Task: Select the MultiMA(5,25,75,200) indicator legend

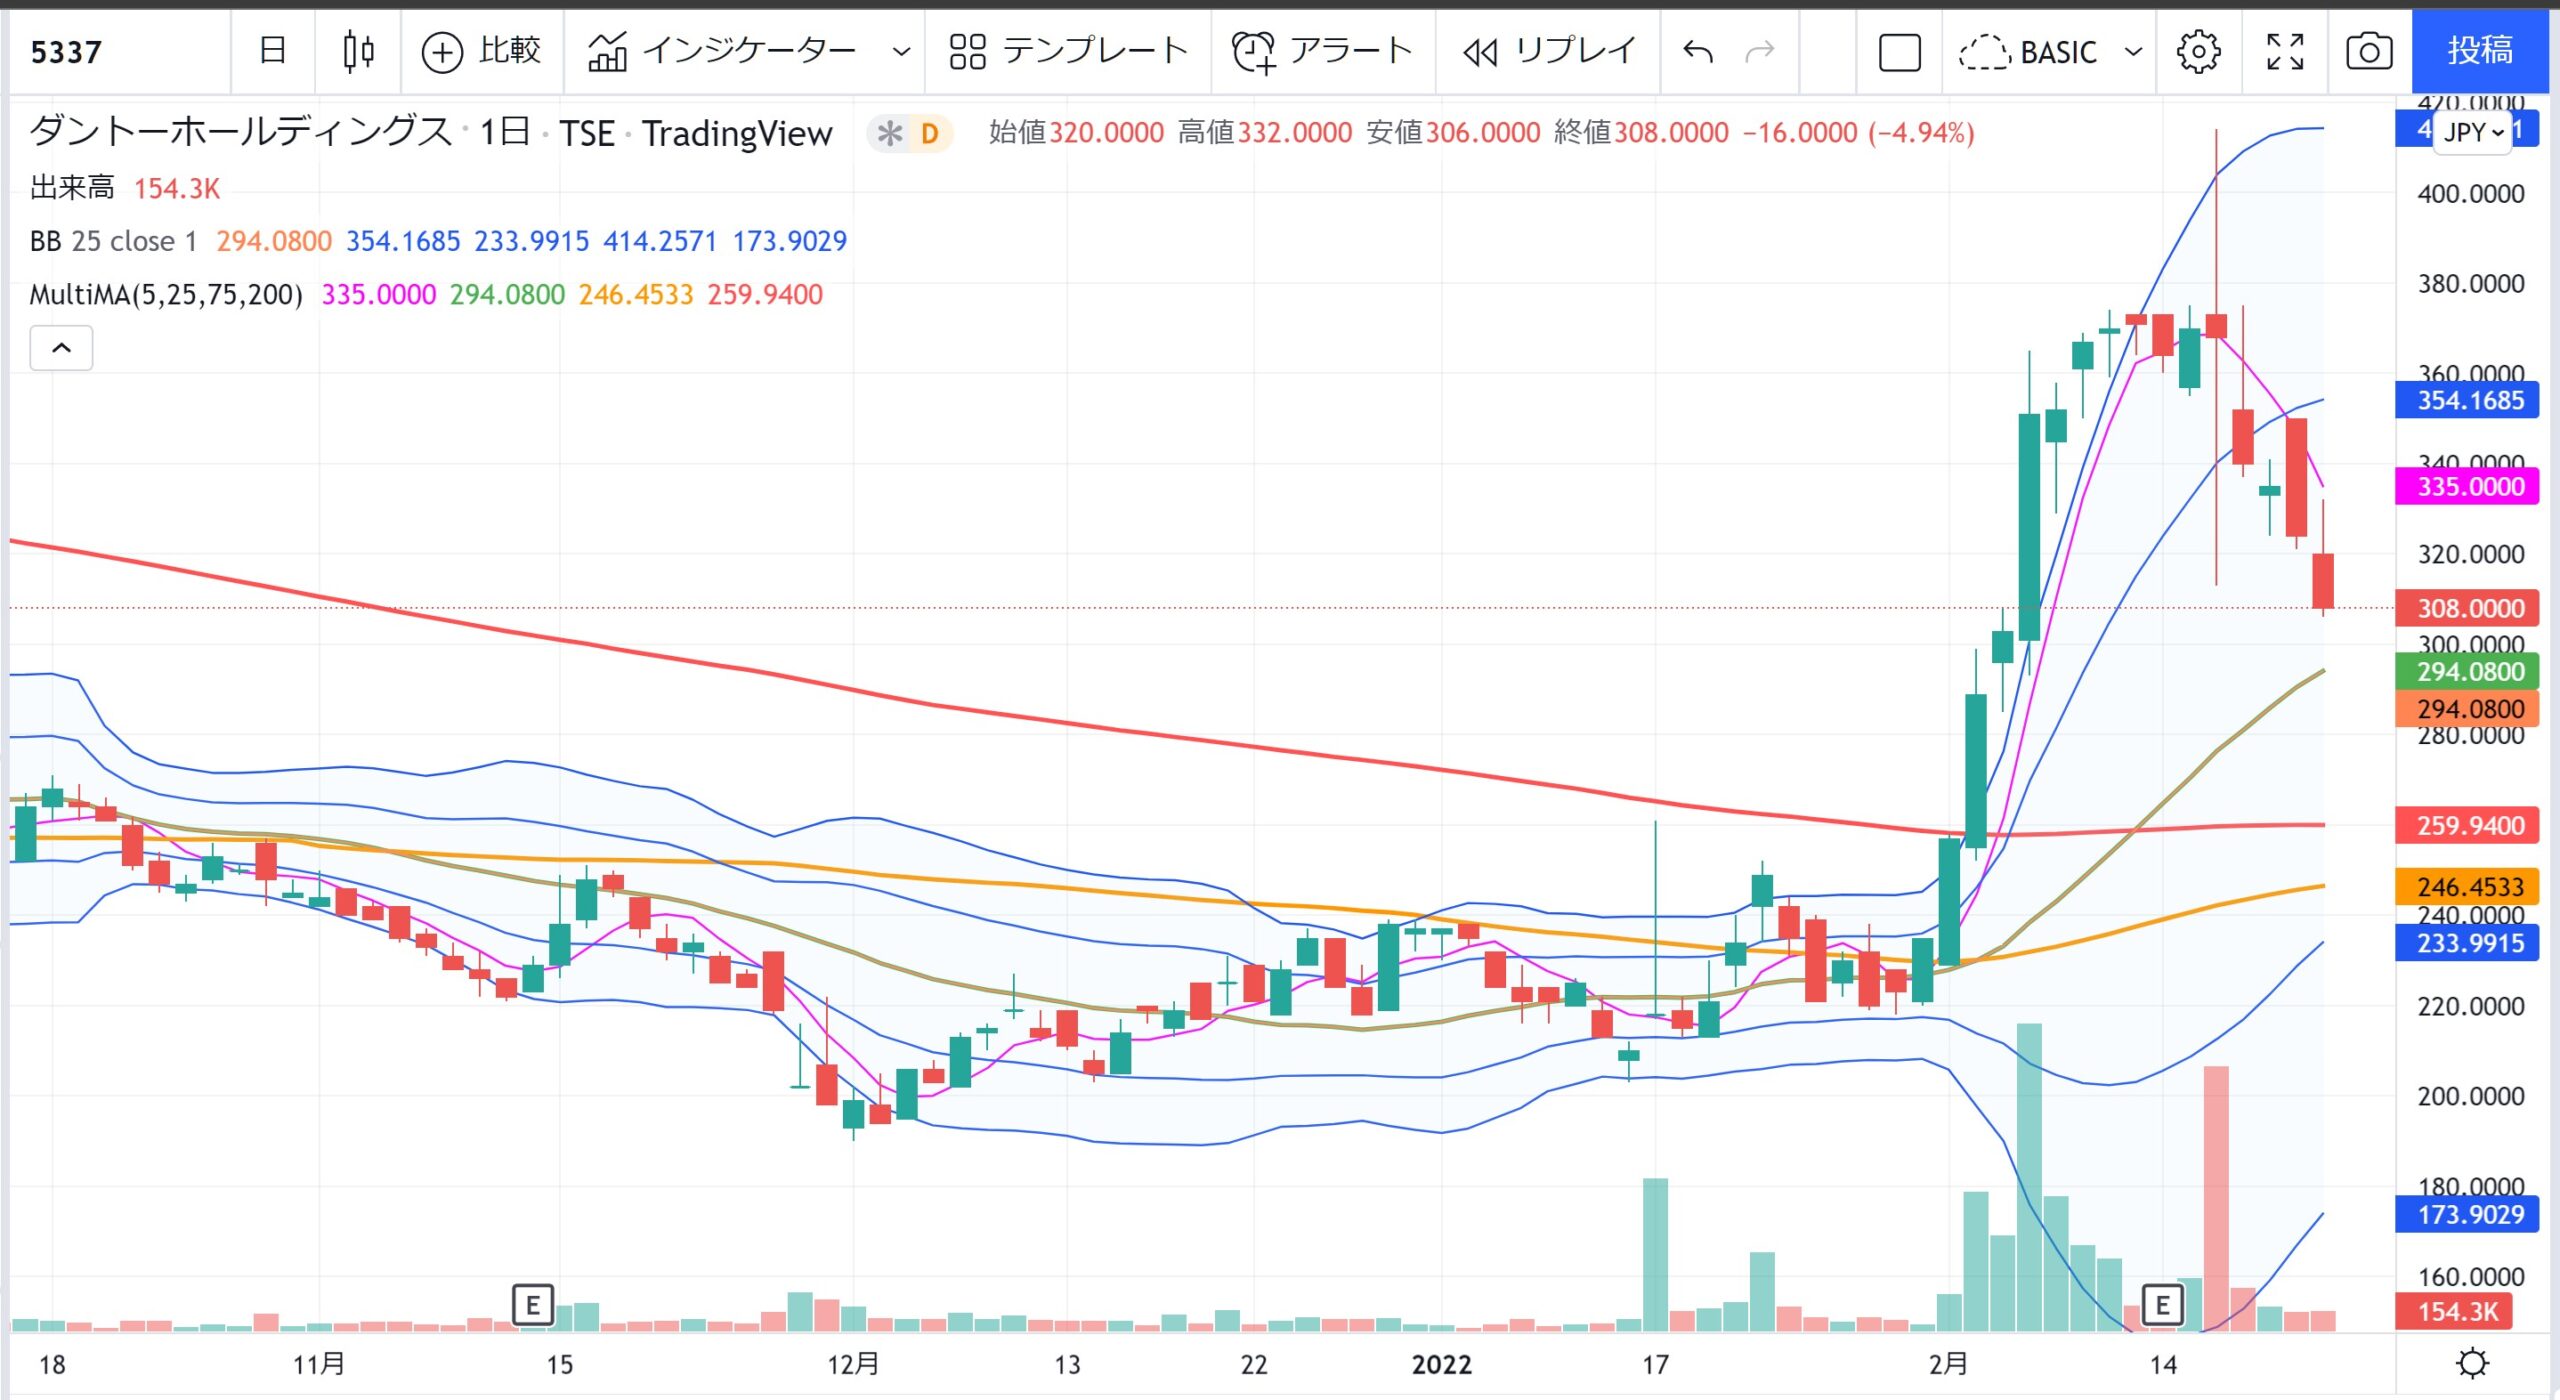Action: point(166,295)
